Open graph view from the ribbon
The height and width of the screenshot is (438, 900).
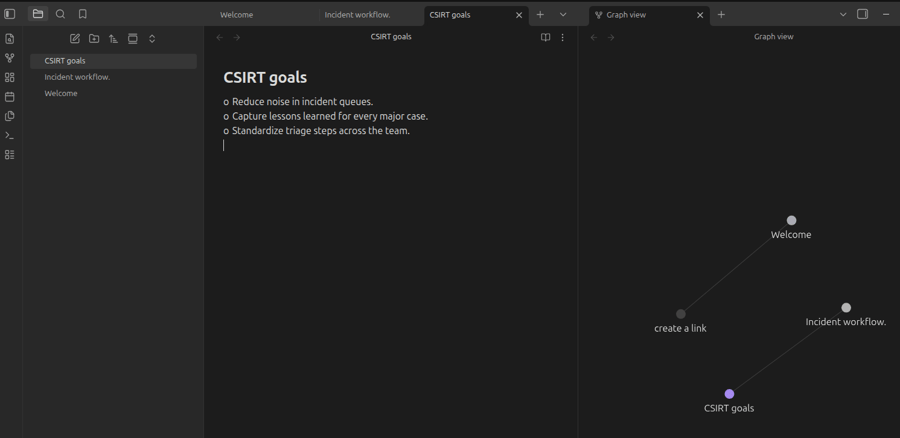pos(10,58)
